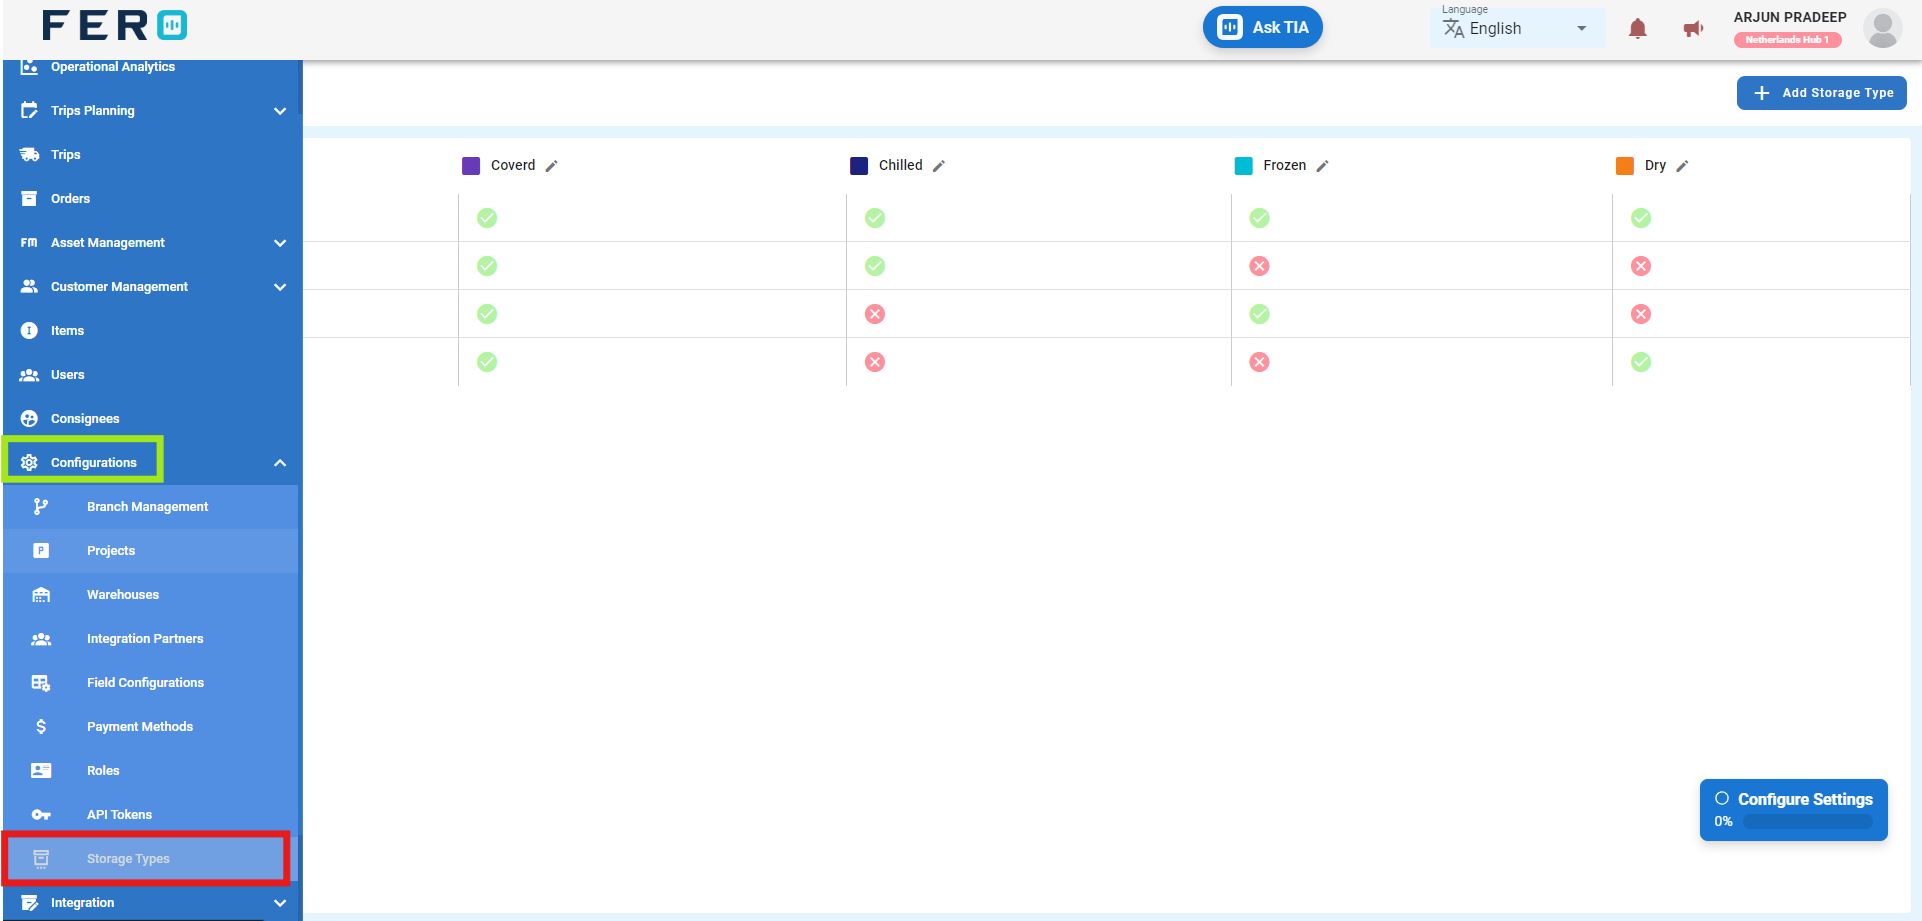Image resolution: width=1922 pixels, height=921 pixels.
Task: Edit the Frozen storage type pencil
Action: coord(1322,166)
